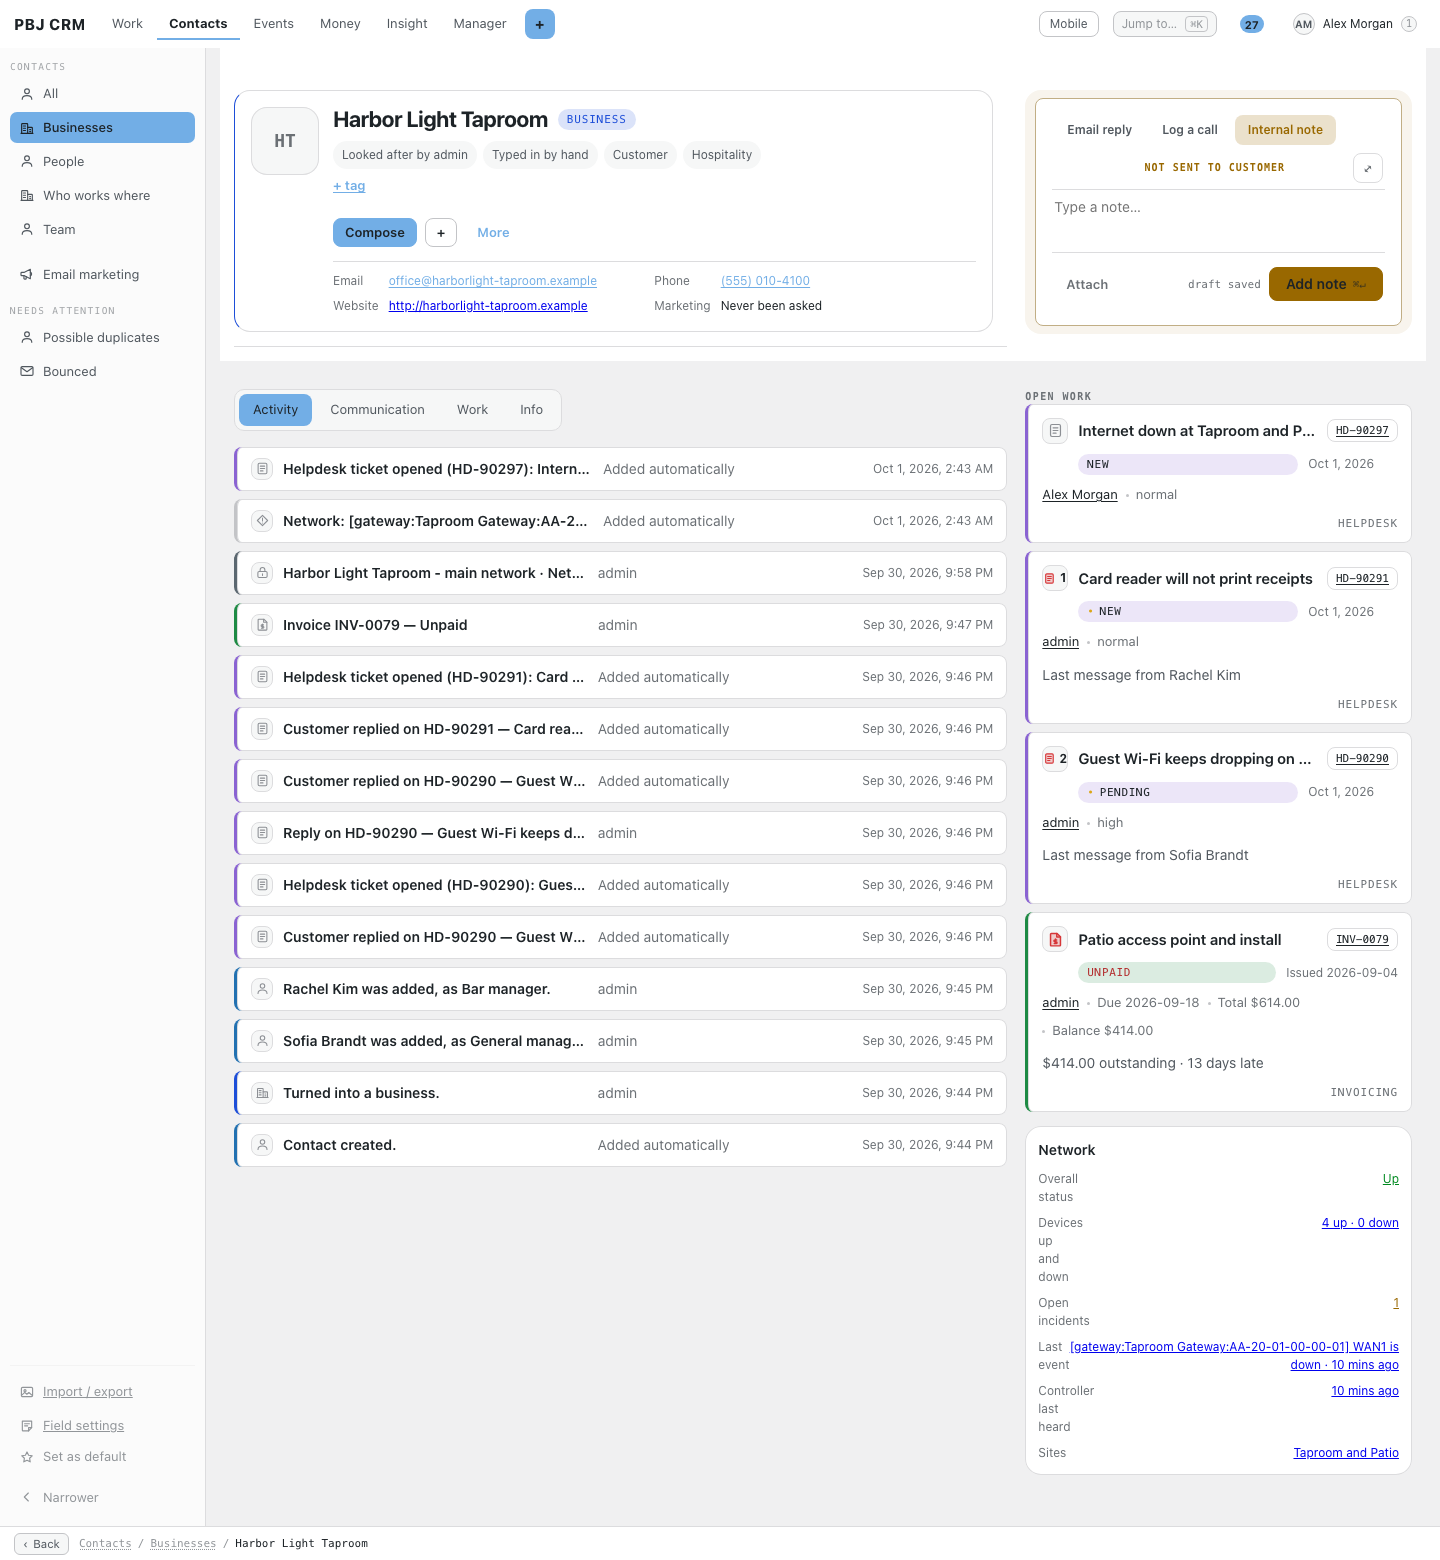Click the plus button next to Compose
Image resolution: width=1440 pixels, height=1560 pixels.
(x=441, y=233)
